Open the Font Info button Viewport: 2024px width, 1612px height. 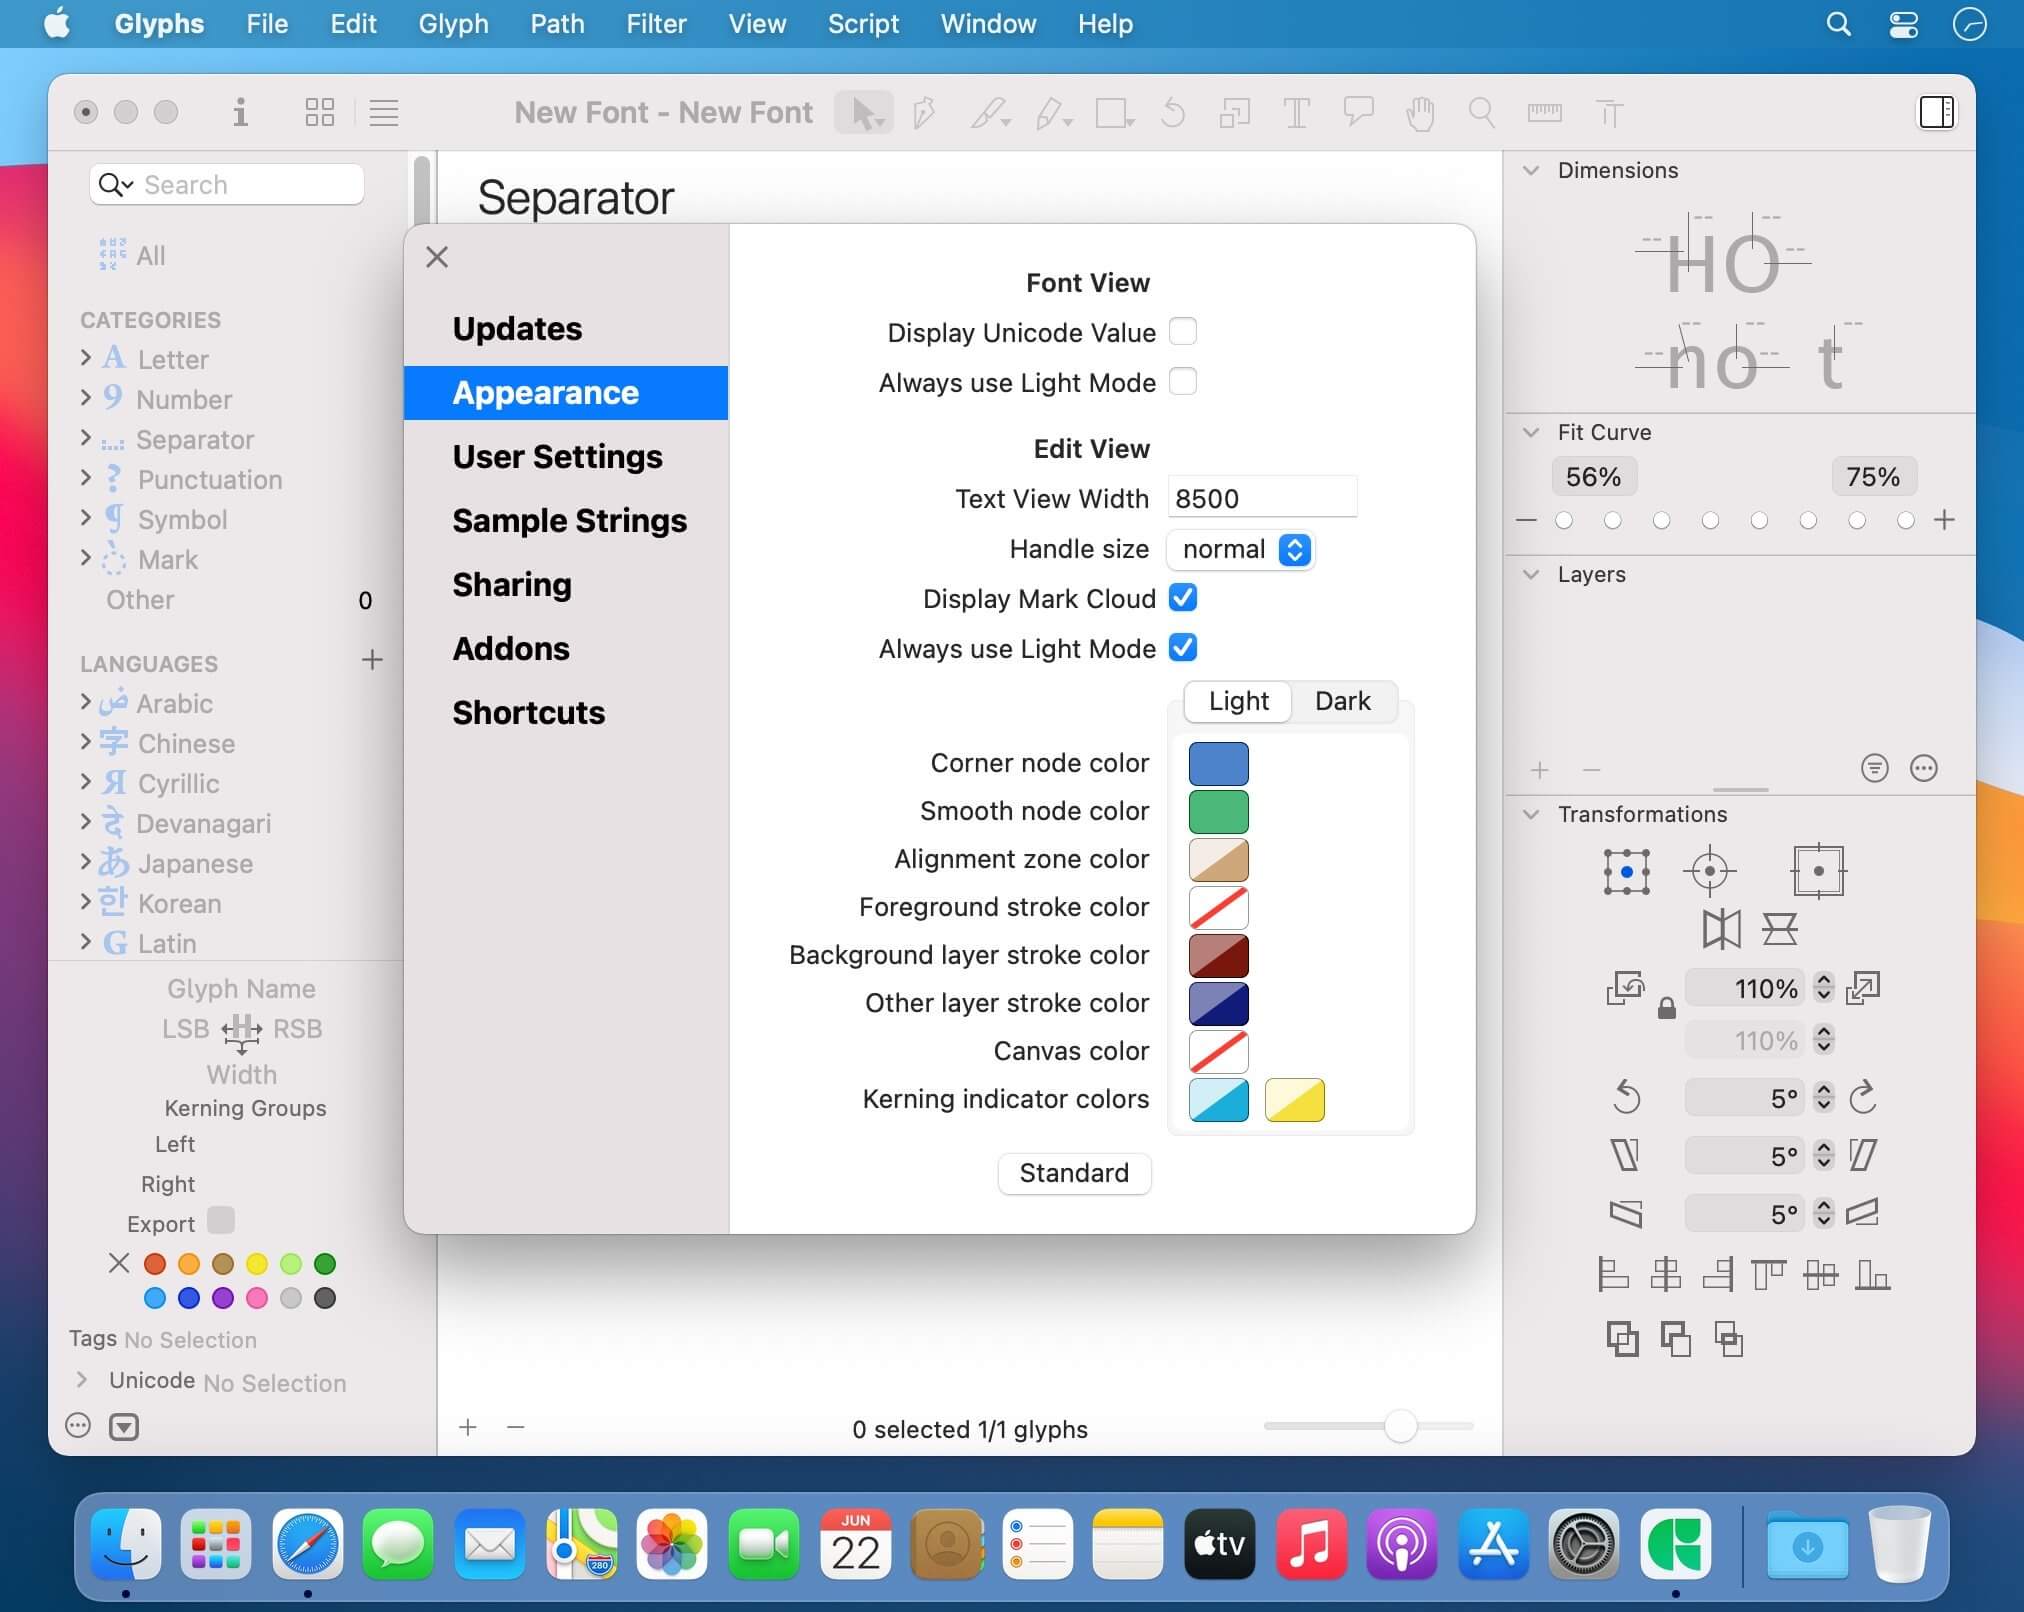tap(240, 112)
